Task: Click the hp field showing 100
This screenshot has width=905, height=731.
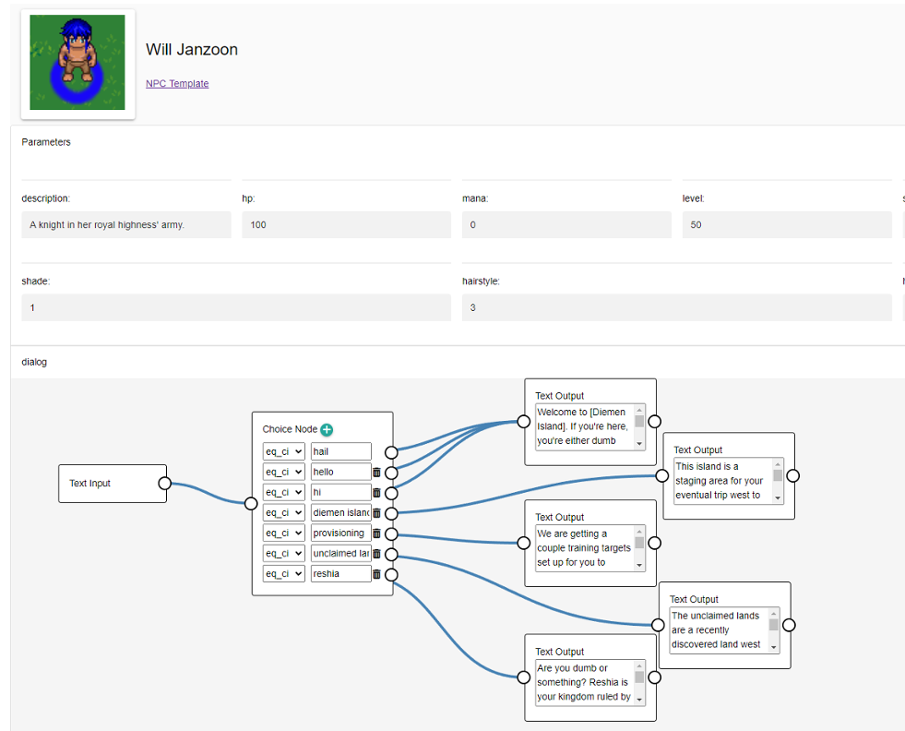Action: tap(346, 224)
